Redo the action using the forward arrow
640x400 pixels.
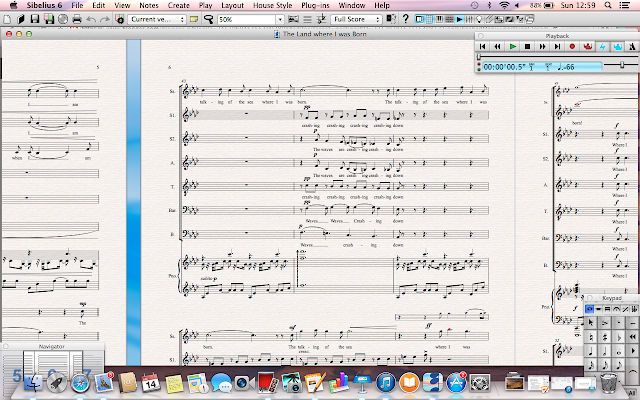tap(105, 19)
